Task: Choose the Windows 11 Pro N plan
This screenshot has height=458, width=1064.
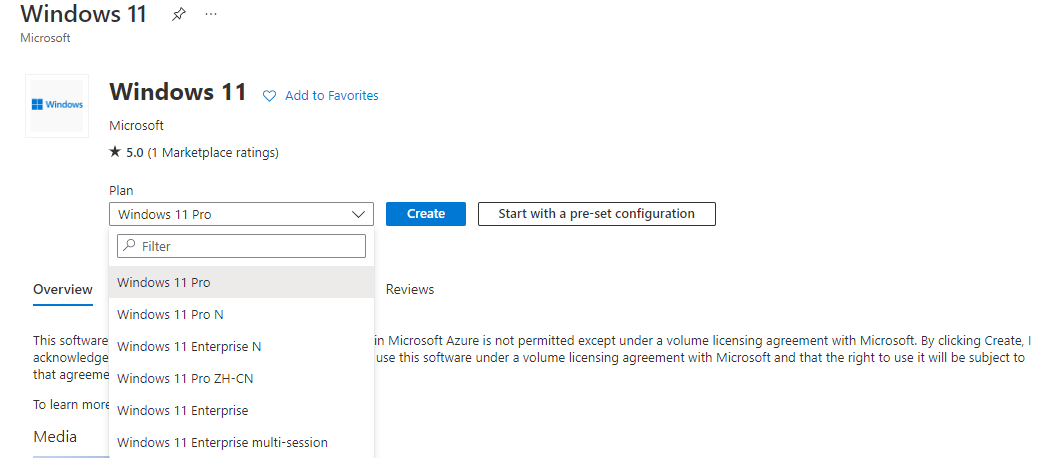Action: tap(170, 315)
